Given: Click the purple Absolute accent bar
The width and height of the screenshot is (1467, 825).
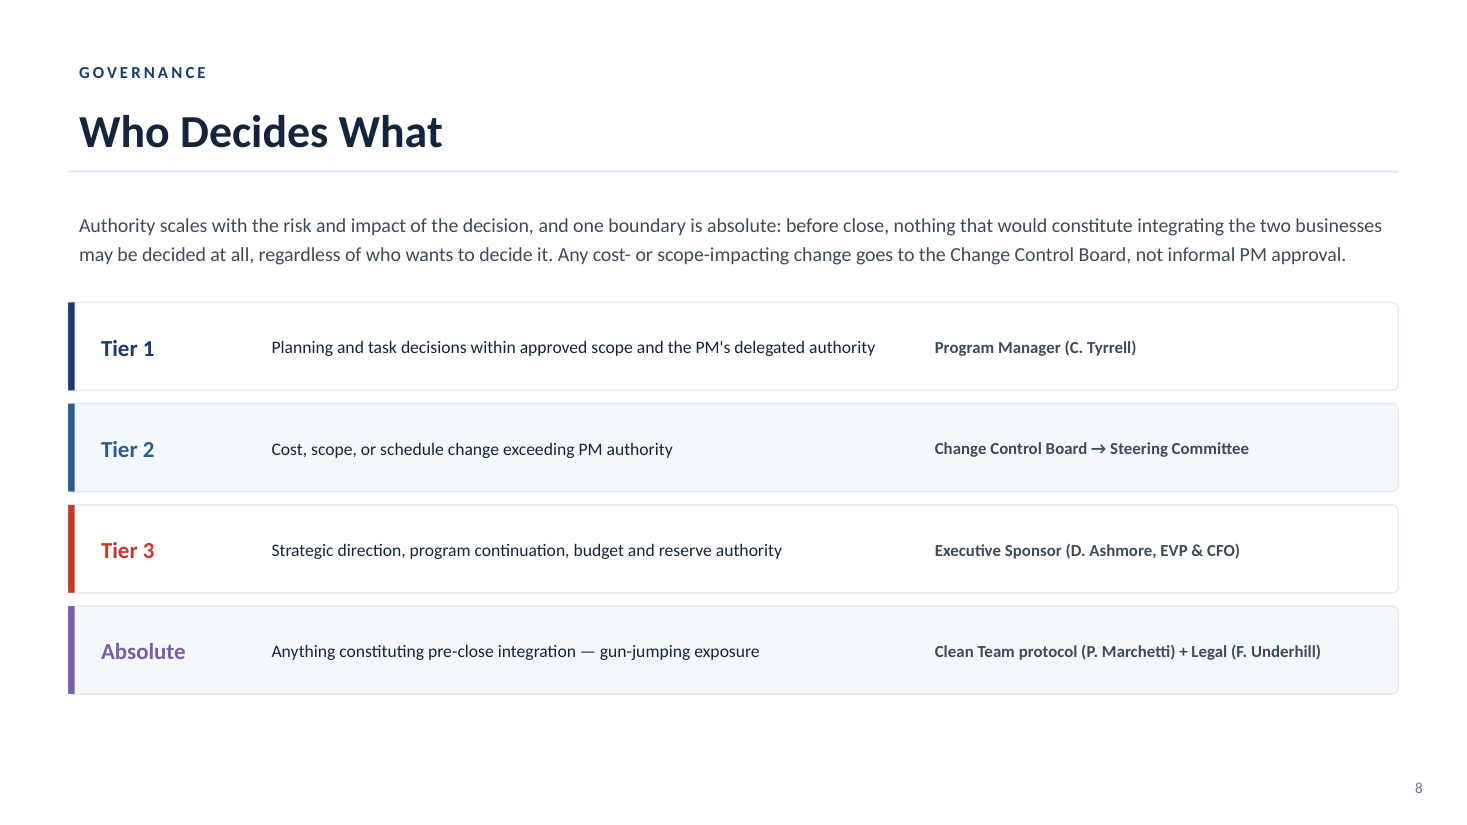Looking at the screenshot, I should [71, 649].
